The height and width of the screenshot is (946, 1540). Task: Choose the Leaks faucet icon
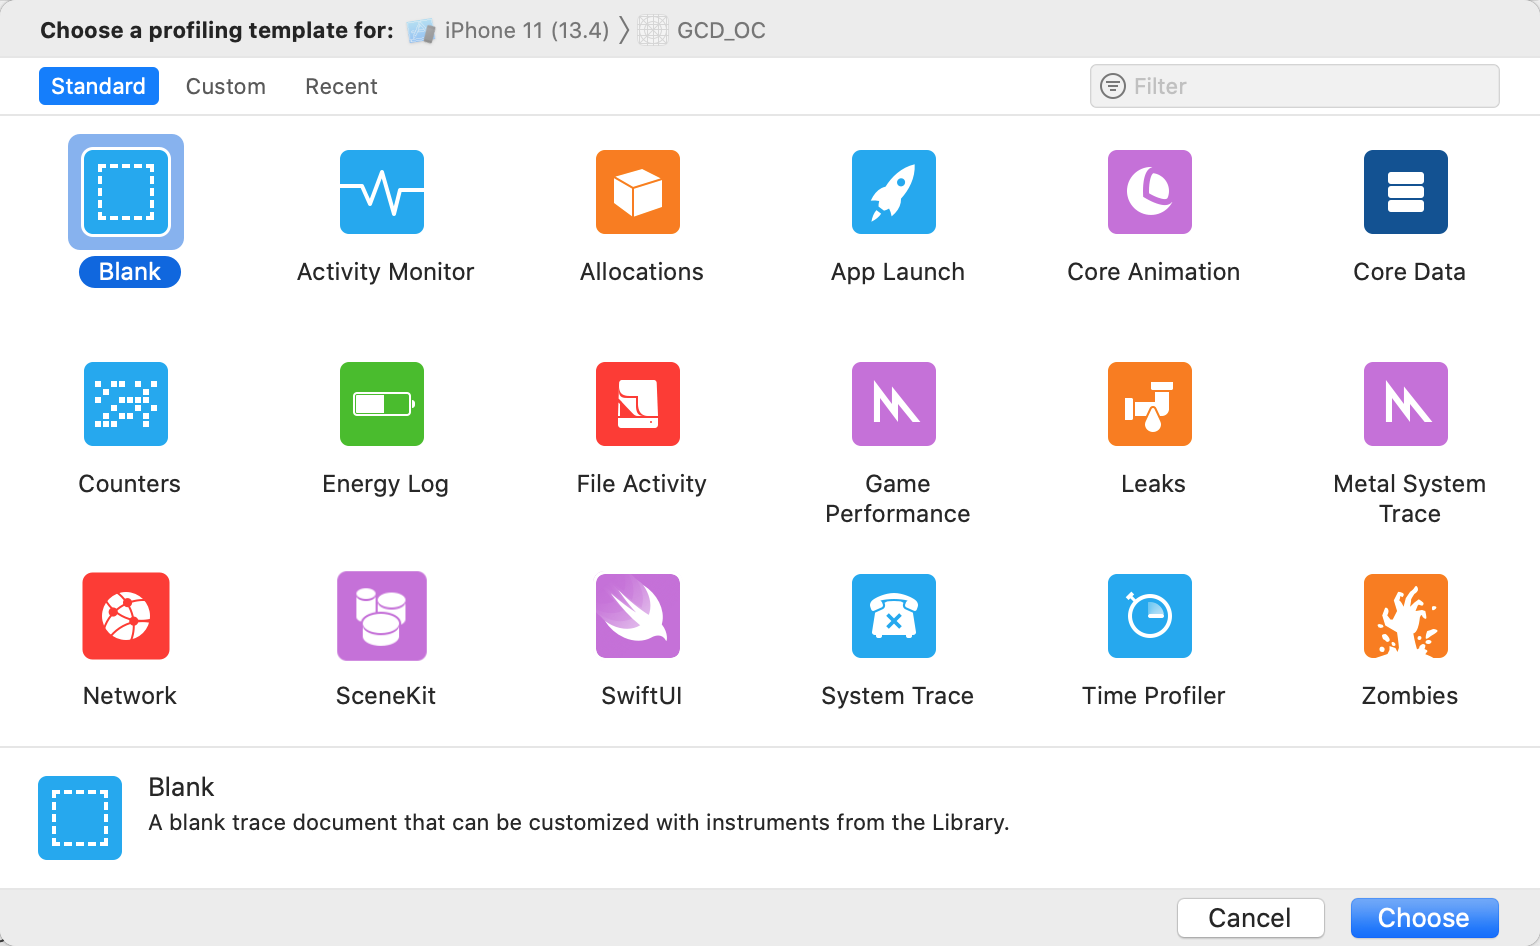(1150, 404)
